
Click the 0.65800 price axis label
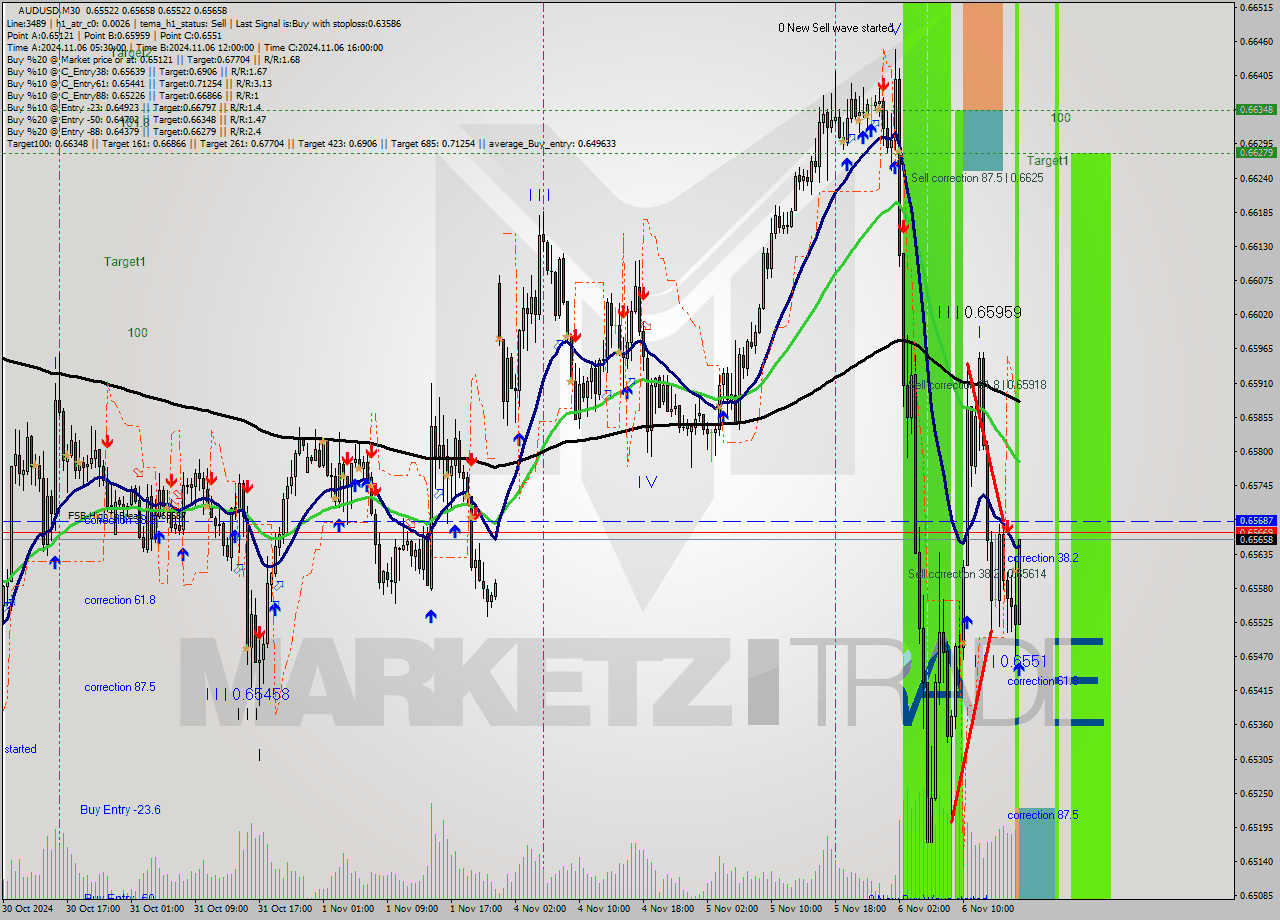point(1256,451)
